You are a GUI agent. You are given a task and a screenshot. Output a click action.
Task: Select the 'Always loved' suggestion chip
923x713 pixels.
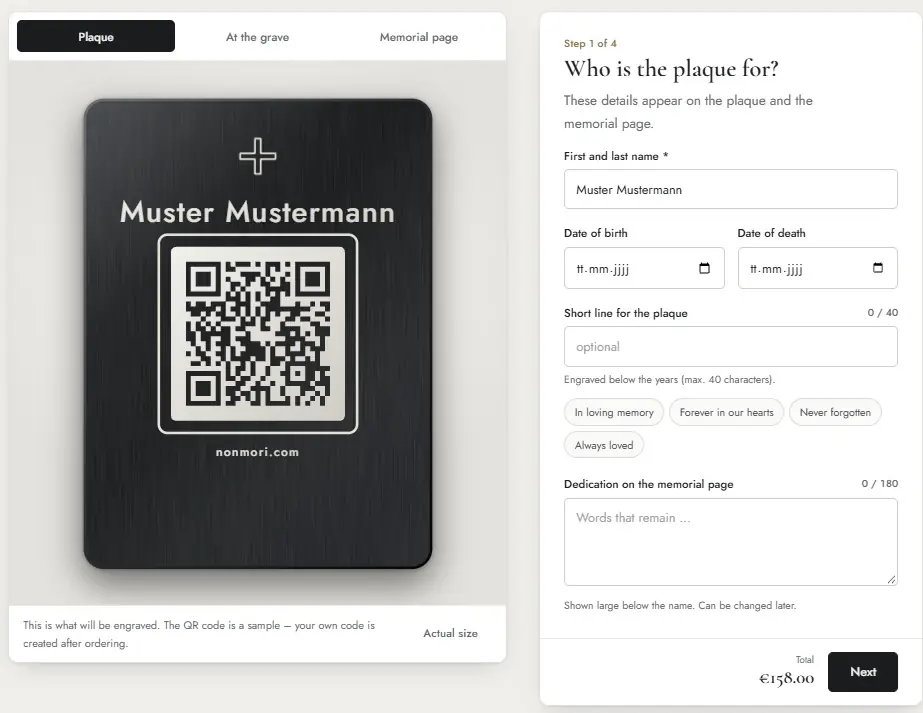(x=604, y=445)
